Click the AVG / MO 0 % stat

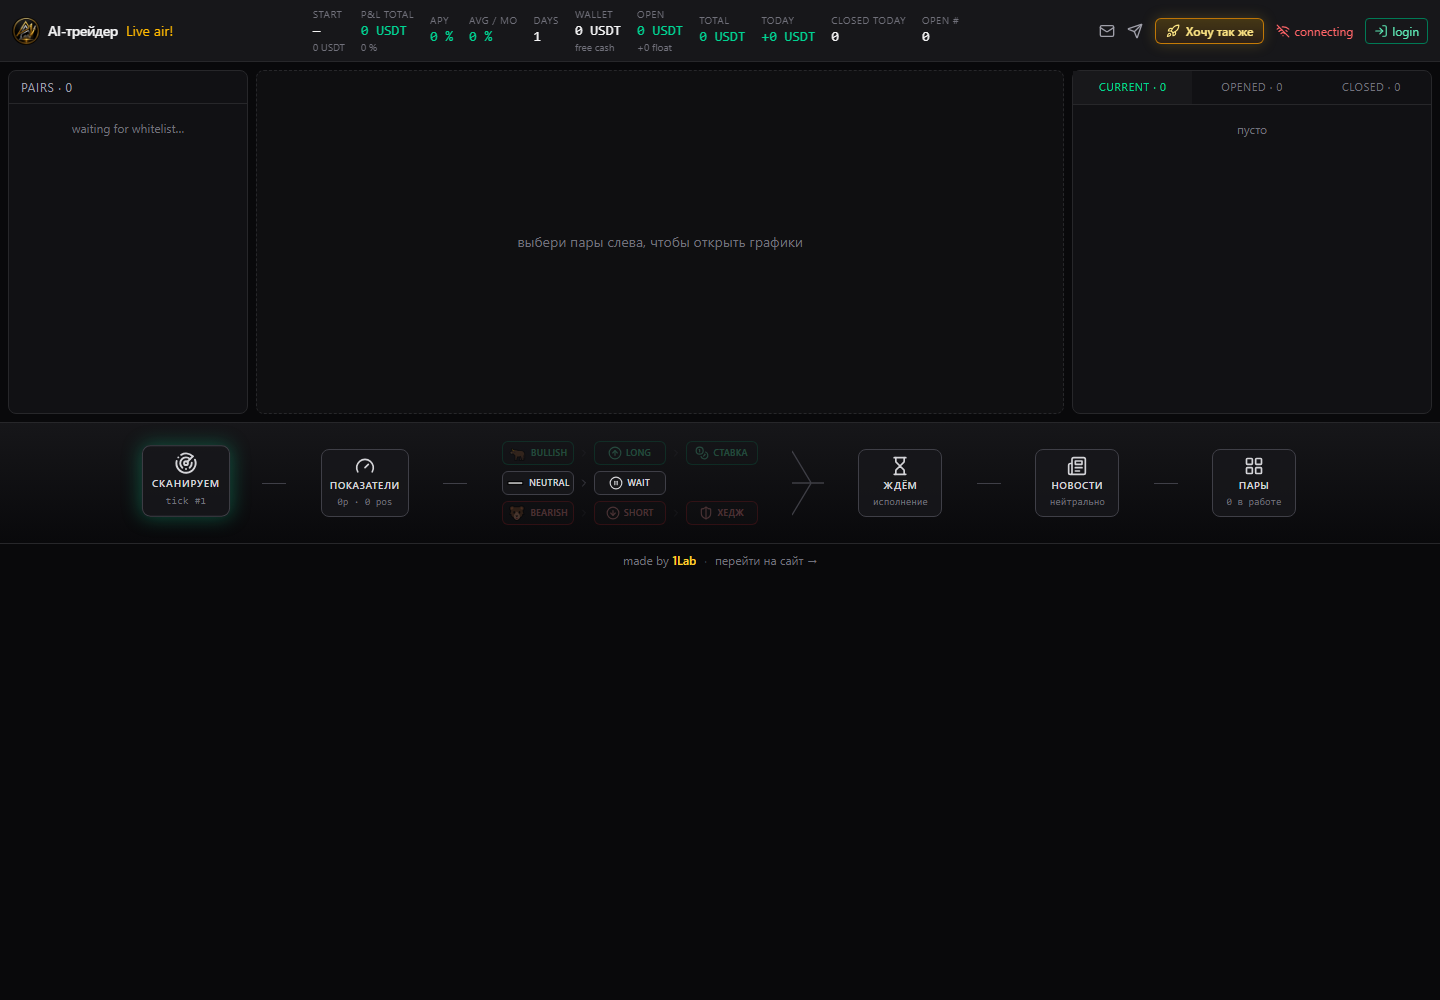pyautogui.click(x=493, y=30)
